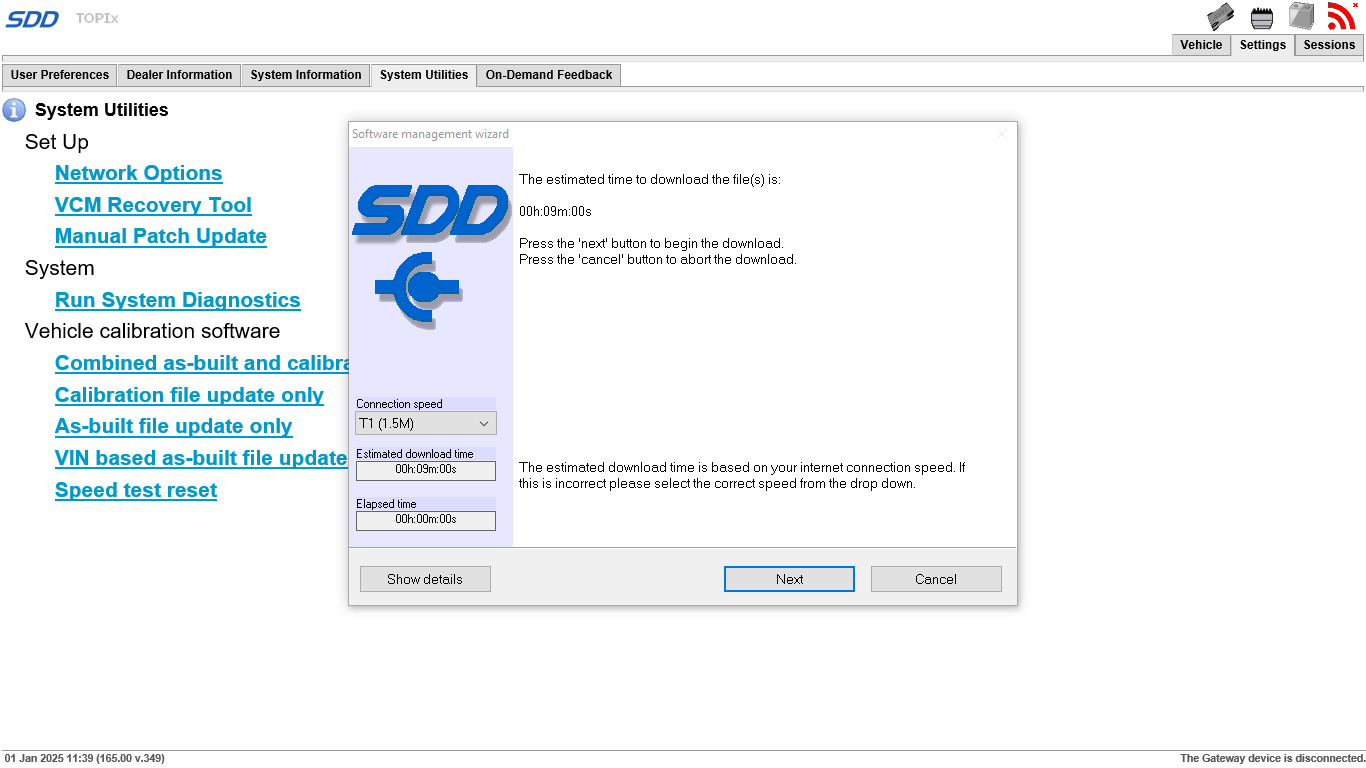Click the System Utilities heading text

pos(102,110)
